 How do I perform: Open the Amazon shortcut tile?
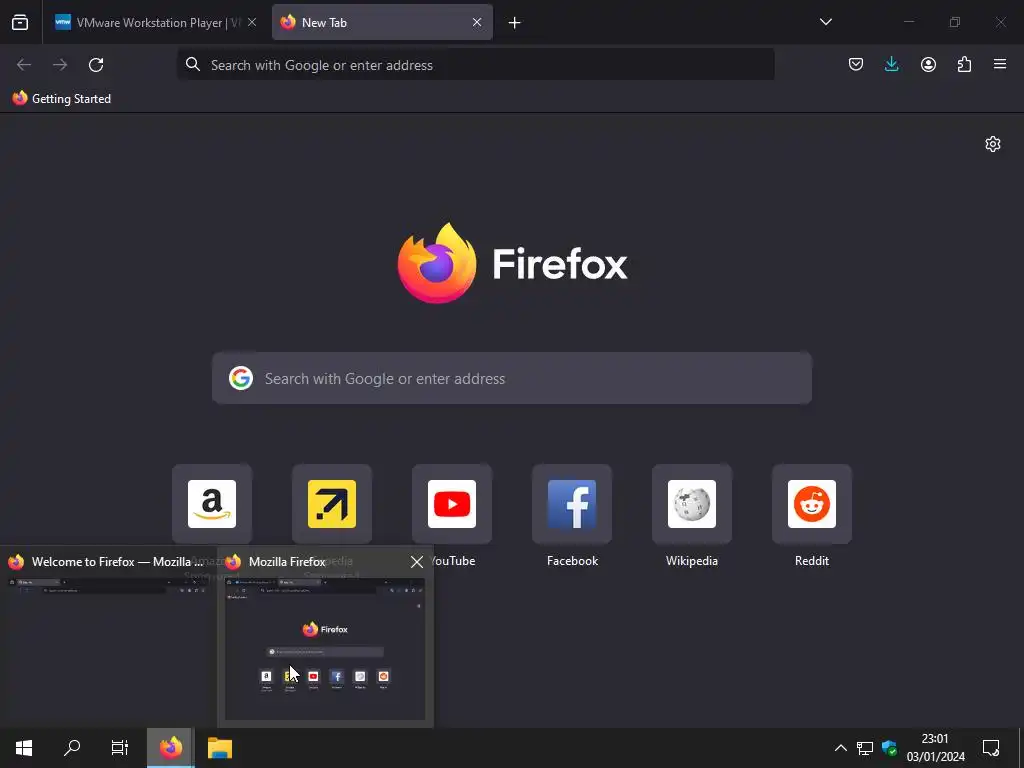tap(212, 504)
